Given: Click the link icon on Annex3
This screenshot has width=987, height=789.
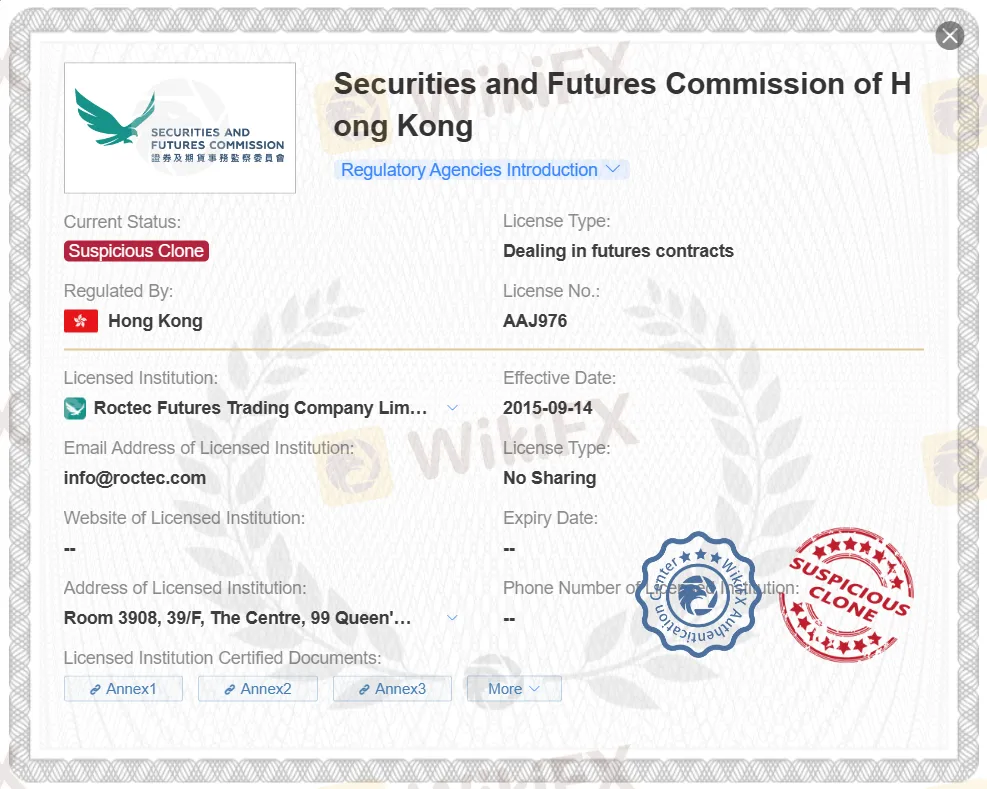Looking at the screenshot, I should point(364,690).
